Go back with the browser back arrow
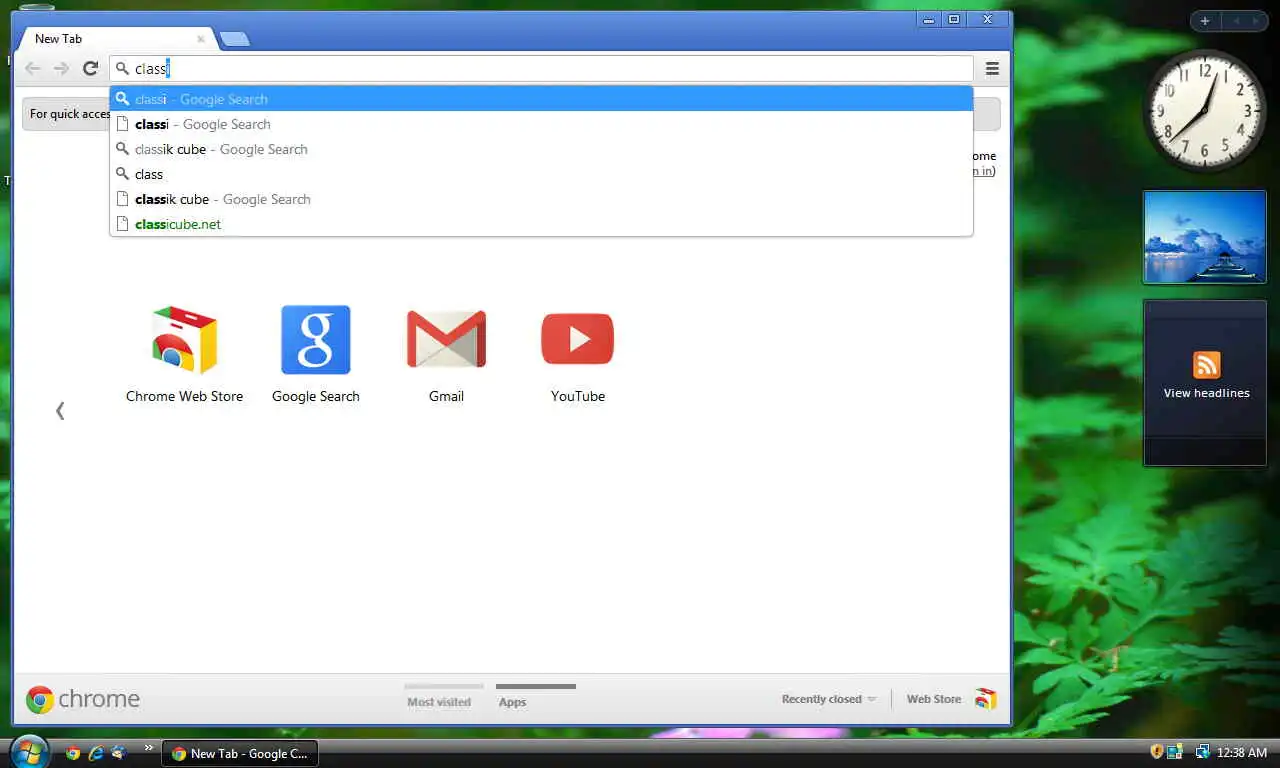 click(33, 68)
